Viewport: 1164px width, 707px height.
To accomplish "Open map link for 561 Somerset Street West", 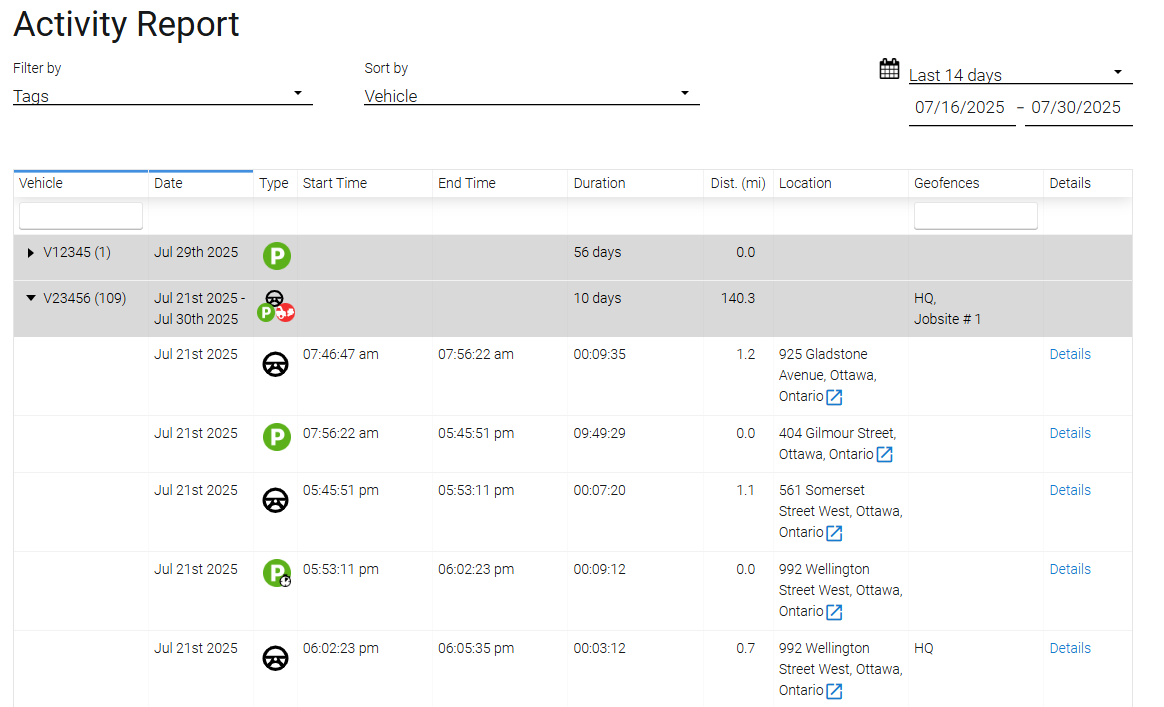I will tap(834, 533).
